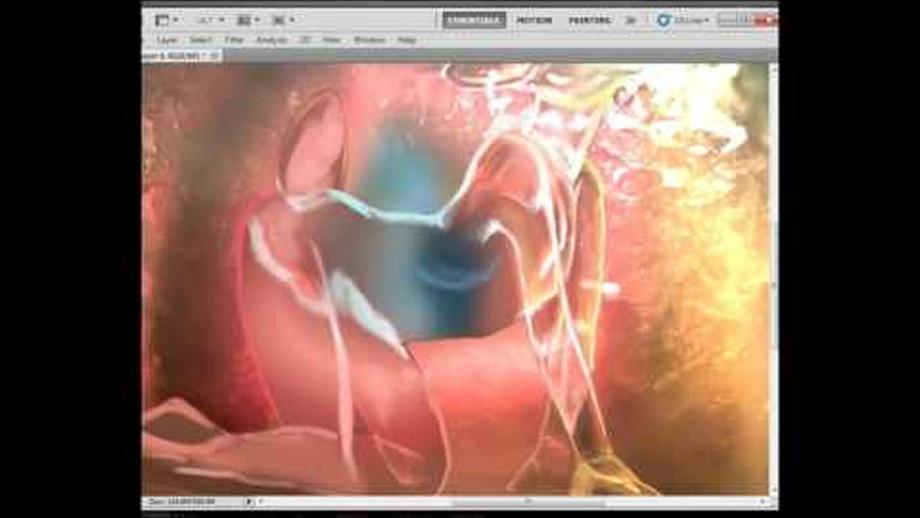
Task: Click the vertical scrollbar on right edge
Action: pyautogui.click(x=773, y=280)
